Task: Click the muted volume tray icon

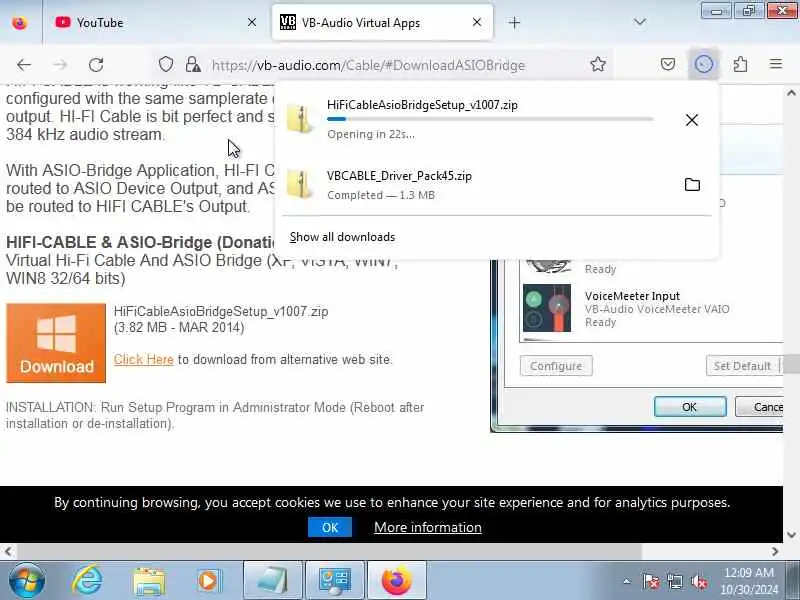Action: pyautogui.click(x=699, y=582)
